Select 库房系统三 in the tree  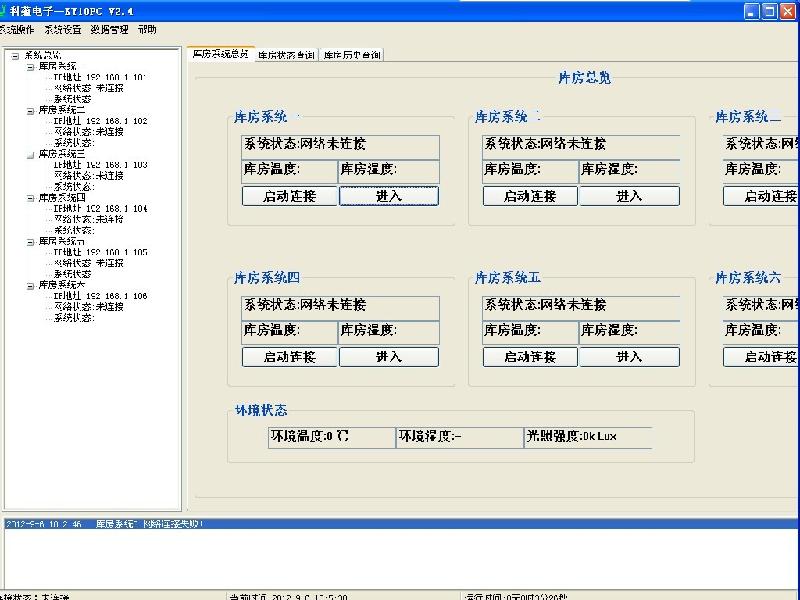click(62, 154)
